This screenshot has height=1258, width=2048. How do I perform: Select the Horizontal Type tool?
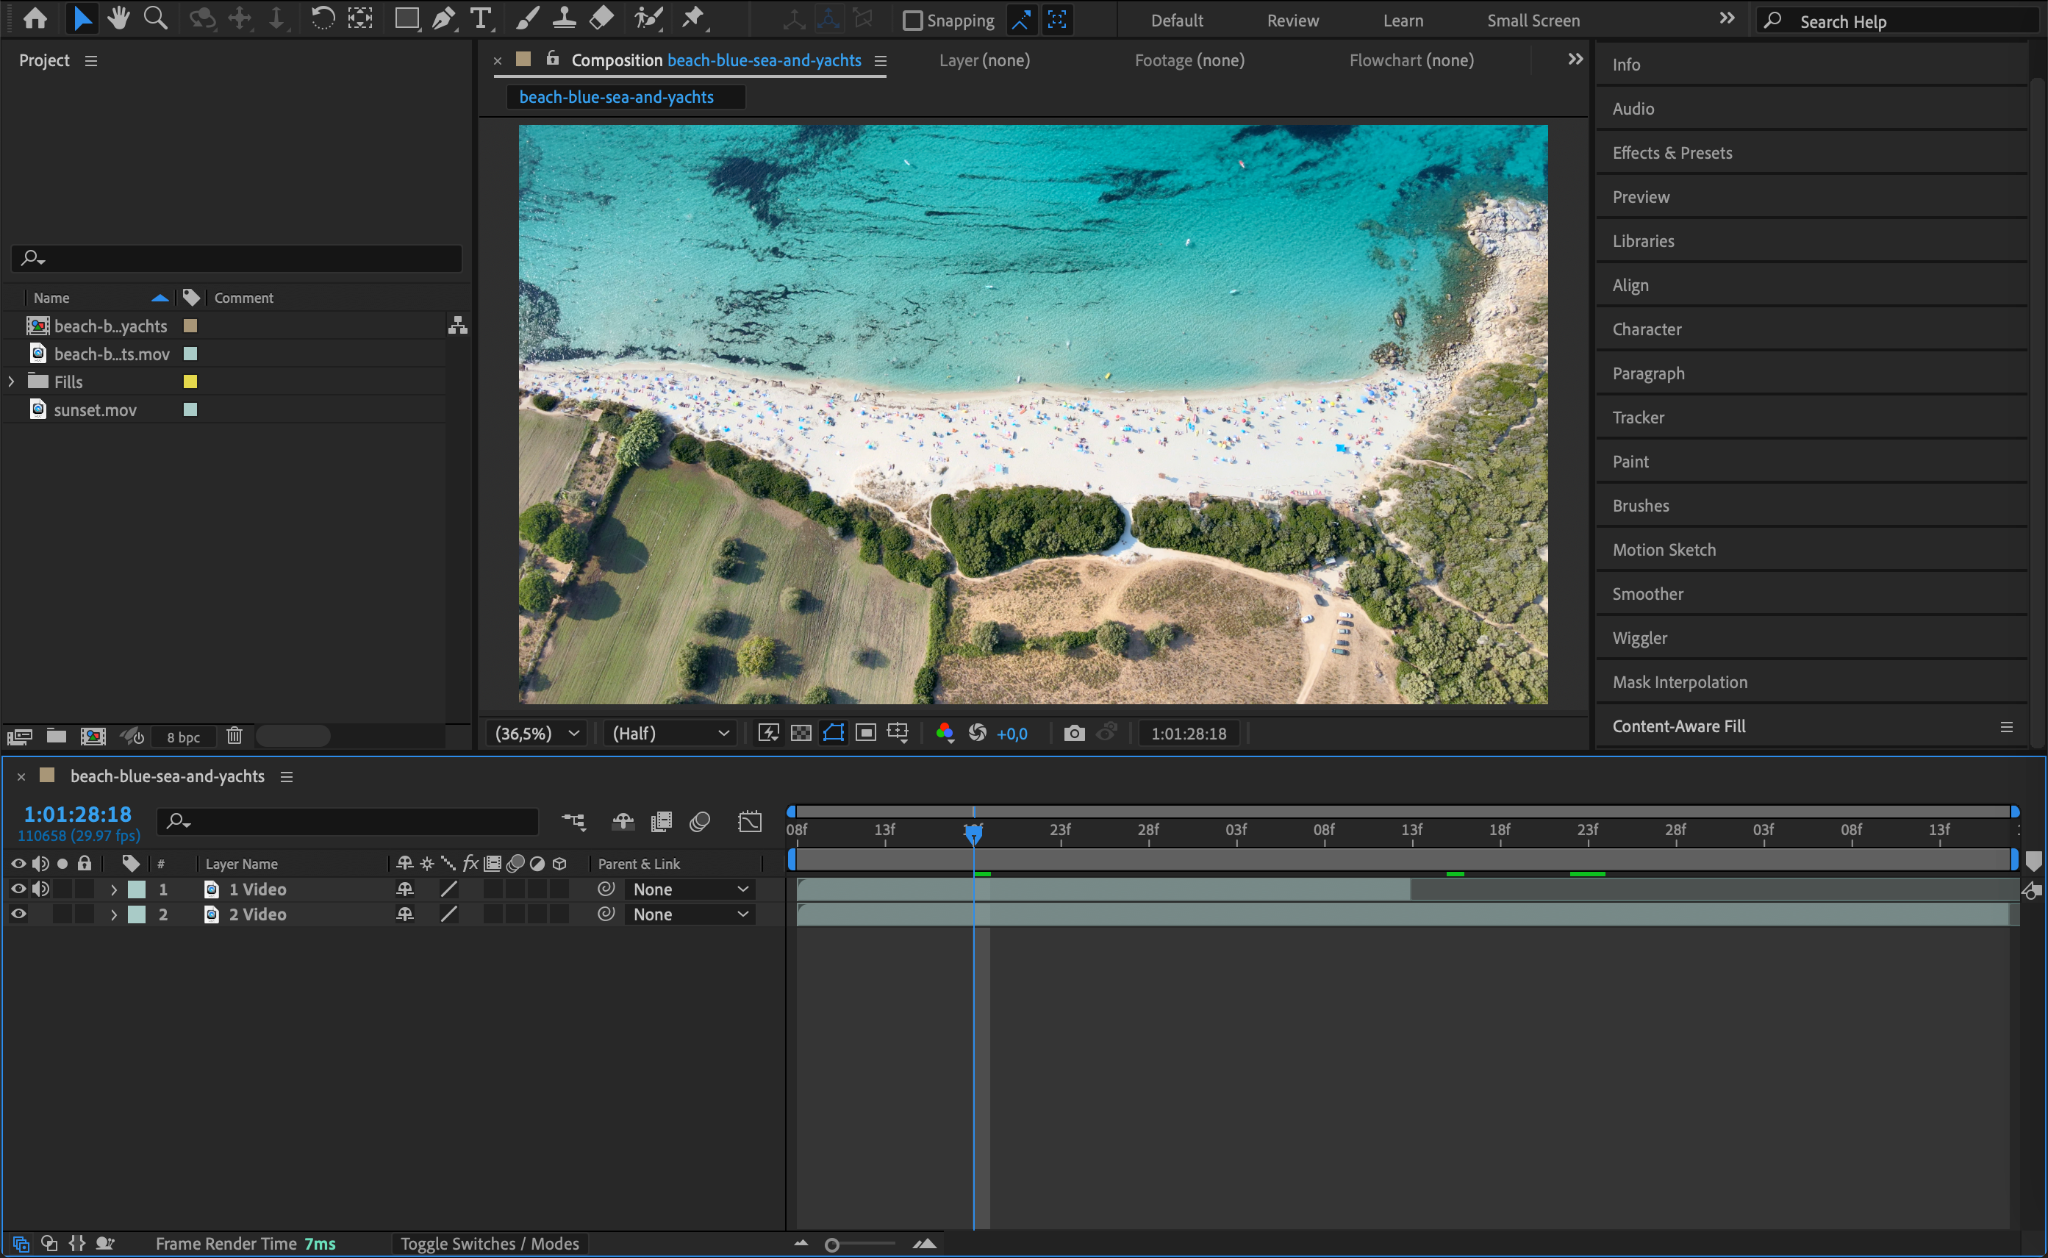point(481,18)
